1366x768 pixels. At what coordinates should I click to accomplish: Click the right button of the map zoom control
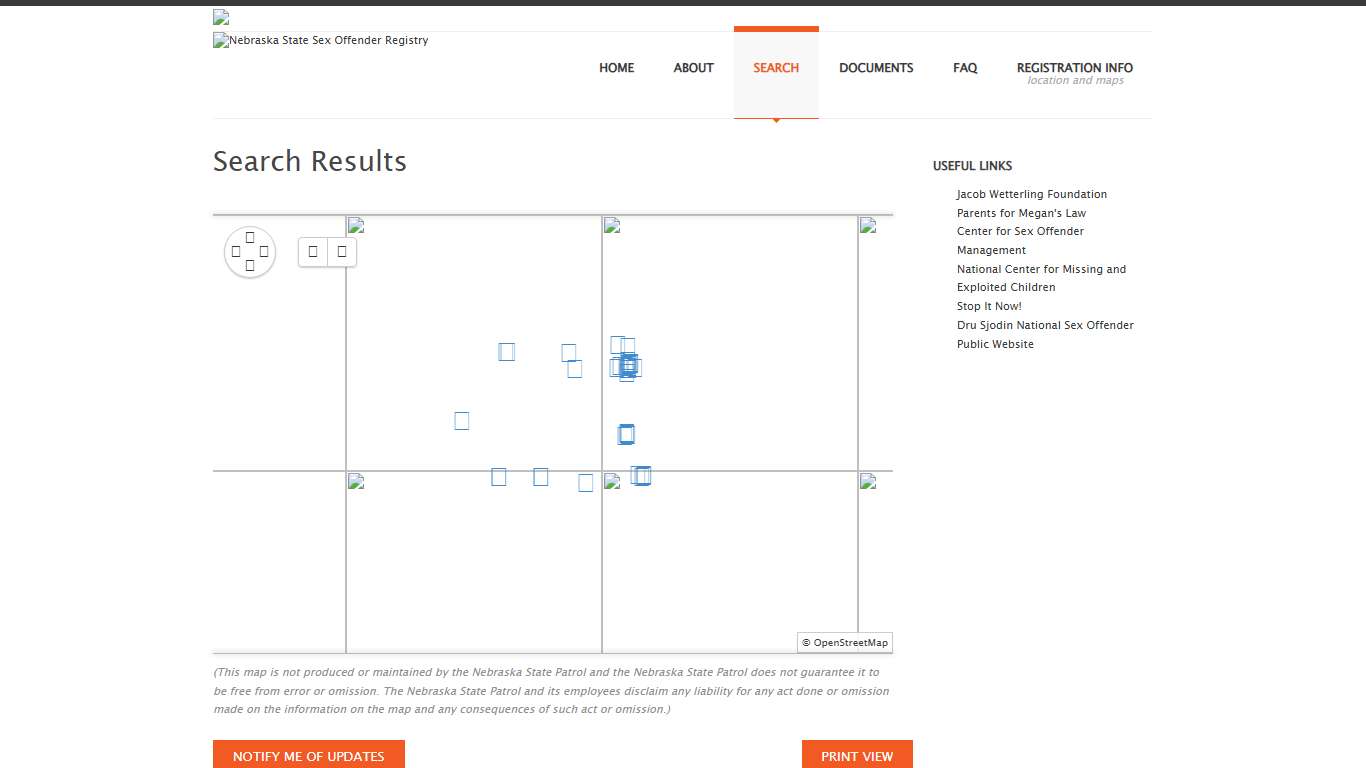coord(342,252)
